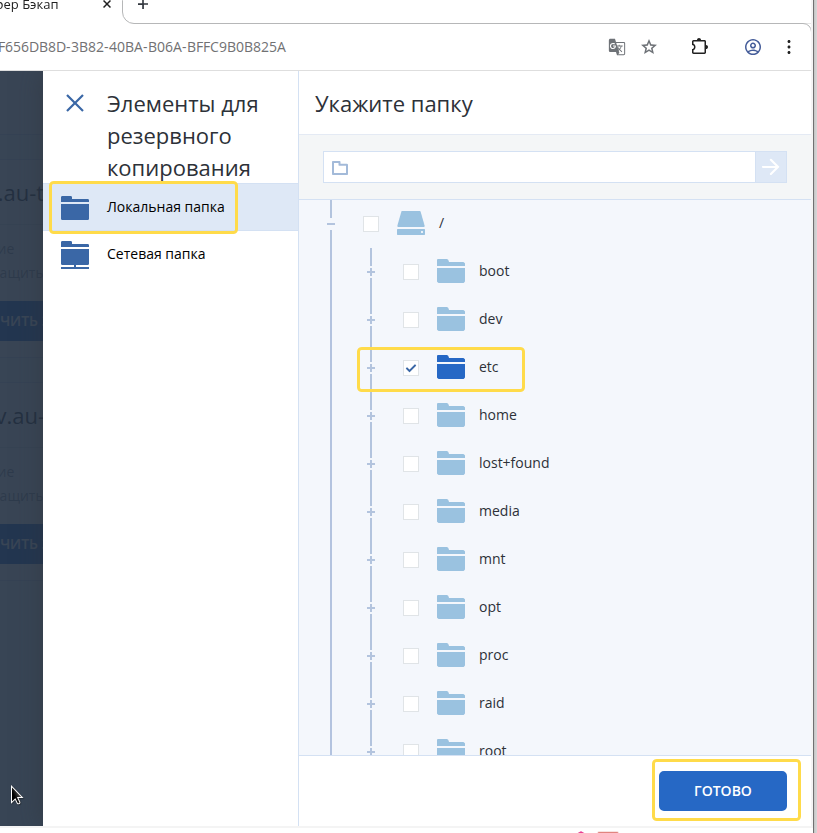Open the browser extensions puzzle icon
The height and width of the screenshot is (833, 817).
click(699, 47)
